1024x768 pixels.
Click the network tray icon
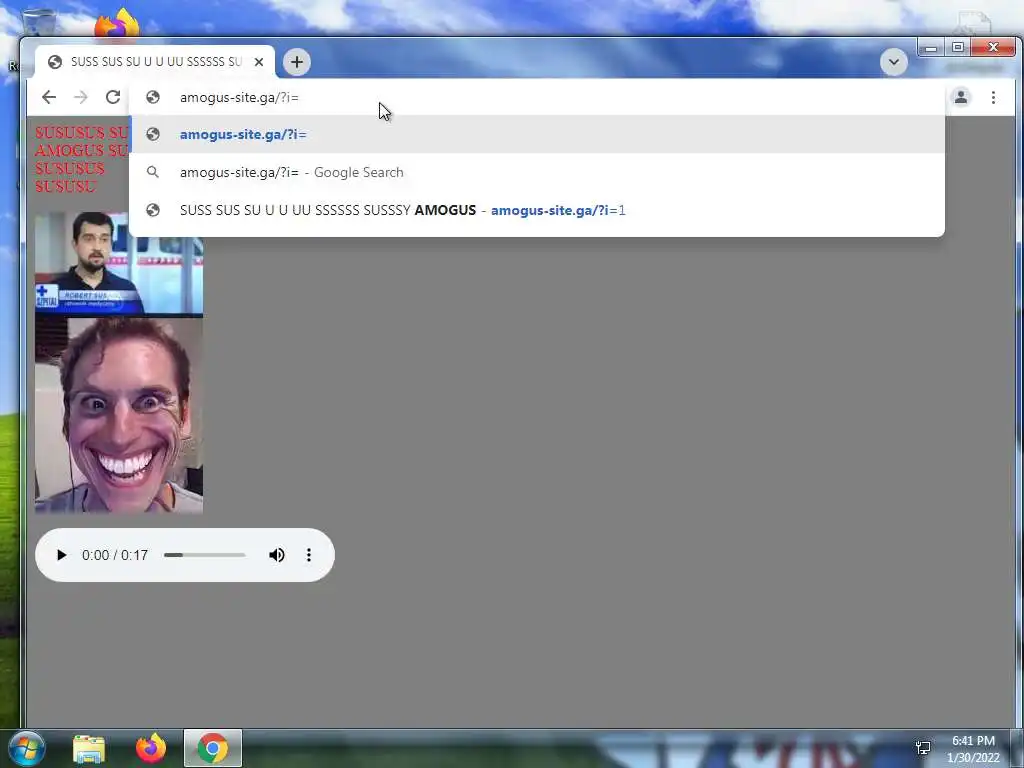(x=923, y=748)
